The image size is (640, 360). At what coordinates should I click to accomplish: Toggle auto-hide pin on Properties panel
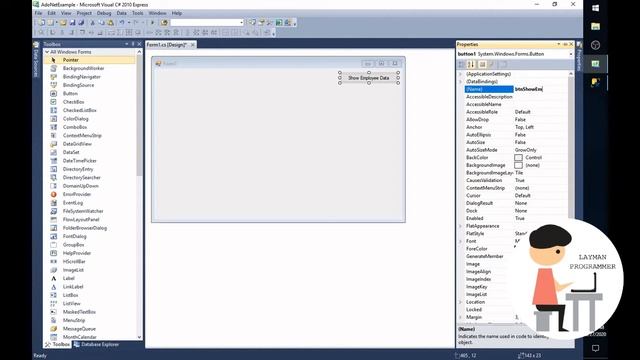[x=565, y=44]
